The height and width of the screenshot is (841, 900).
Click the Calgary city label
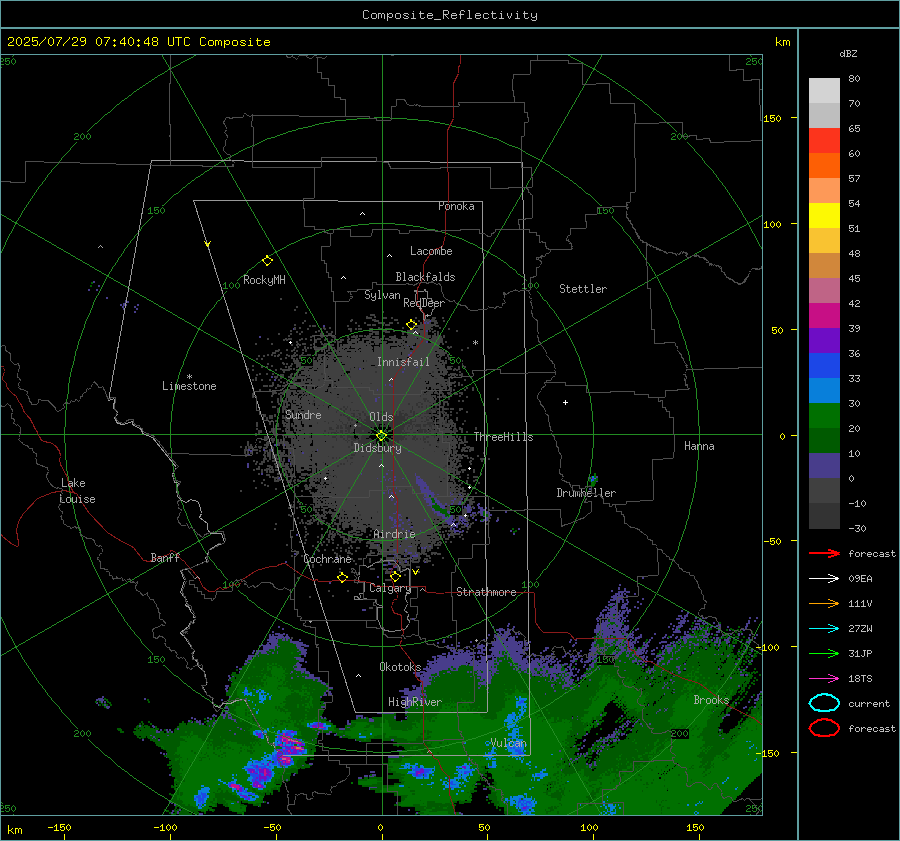tap(390, 588)
